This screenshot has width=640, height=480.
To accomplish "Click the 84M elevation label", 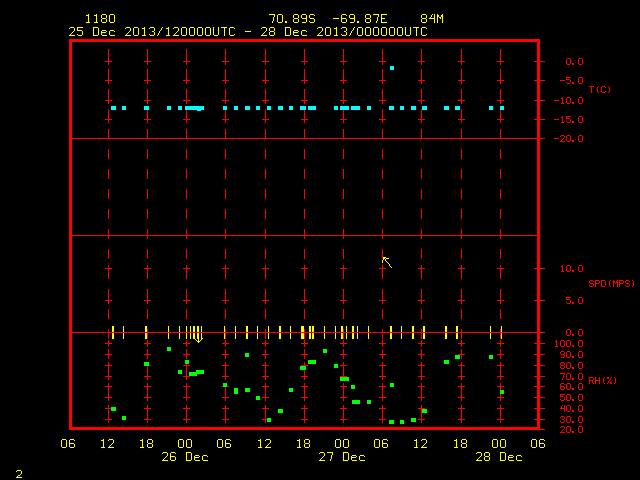I will point(432,19).
